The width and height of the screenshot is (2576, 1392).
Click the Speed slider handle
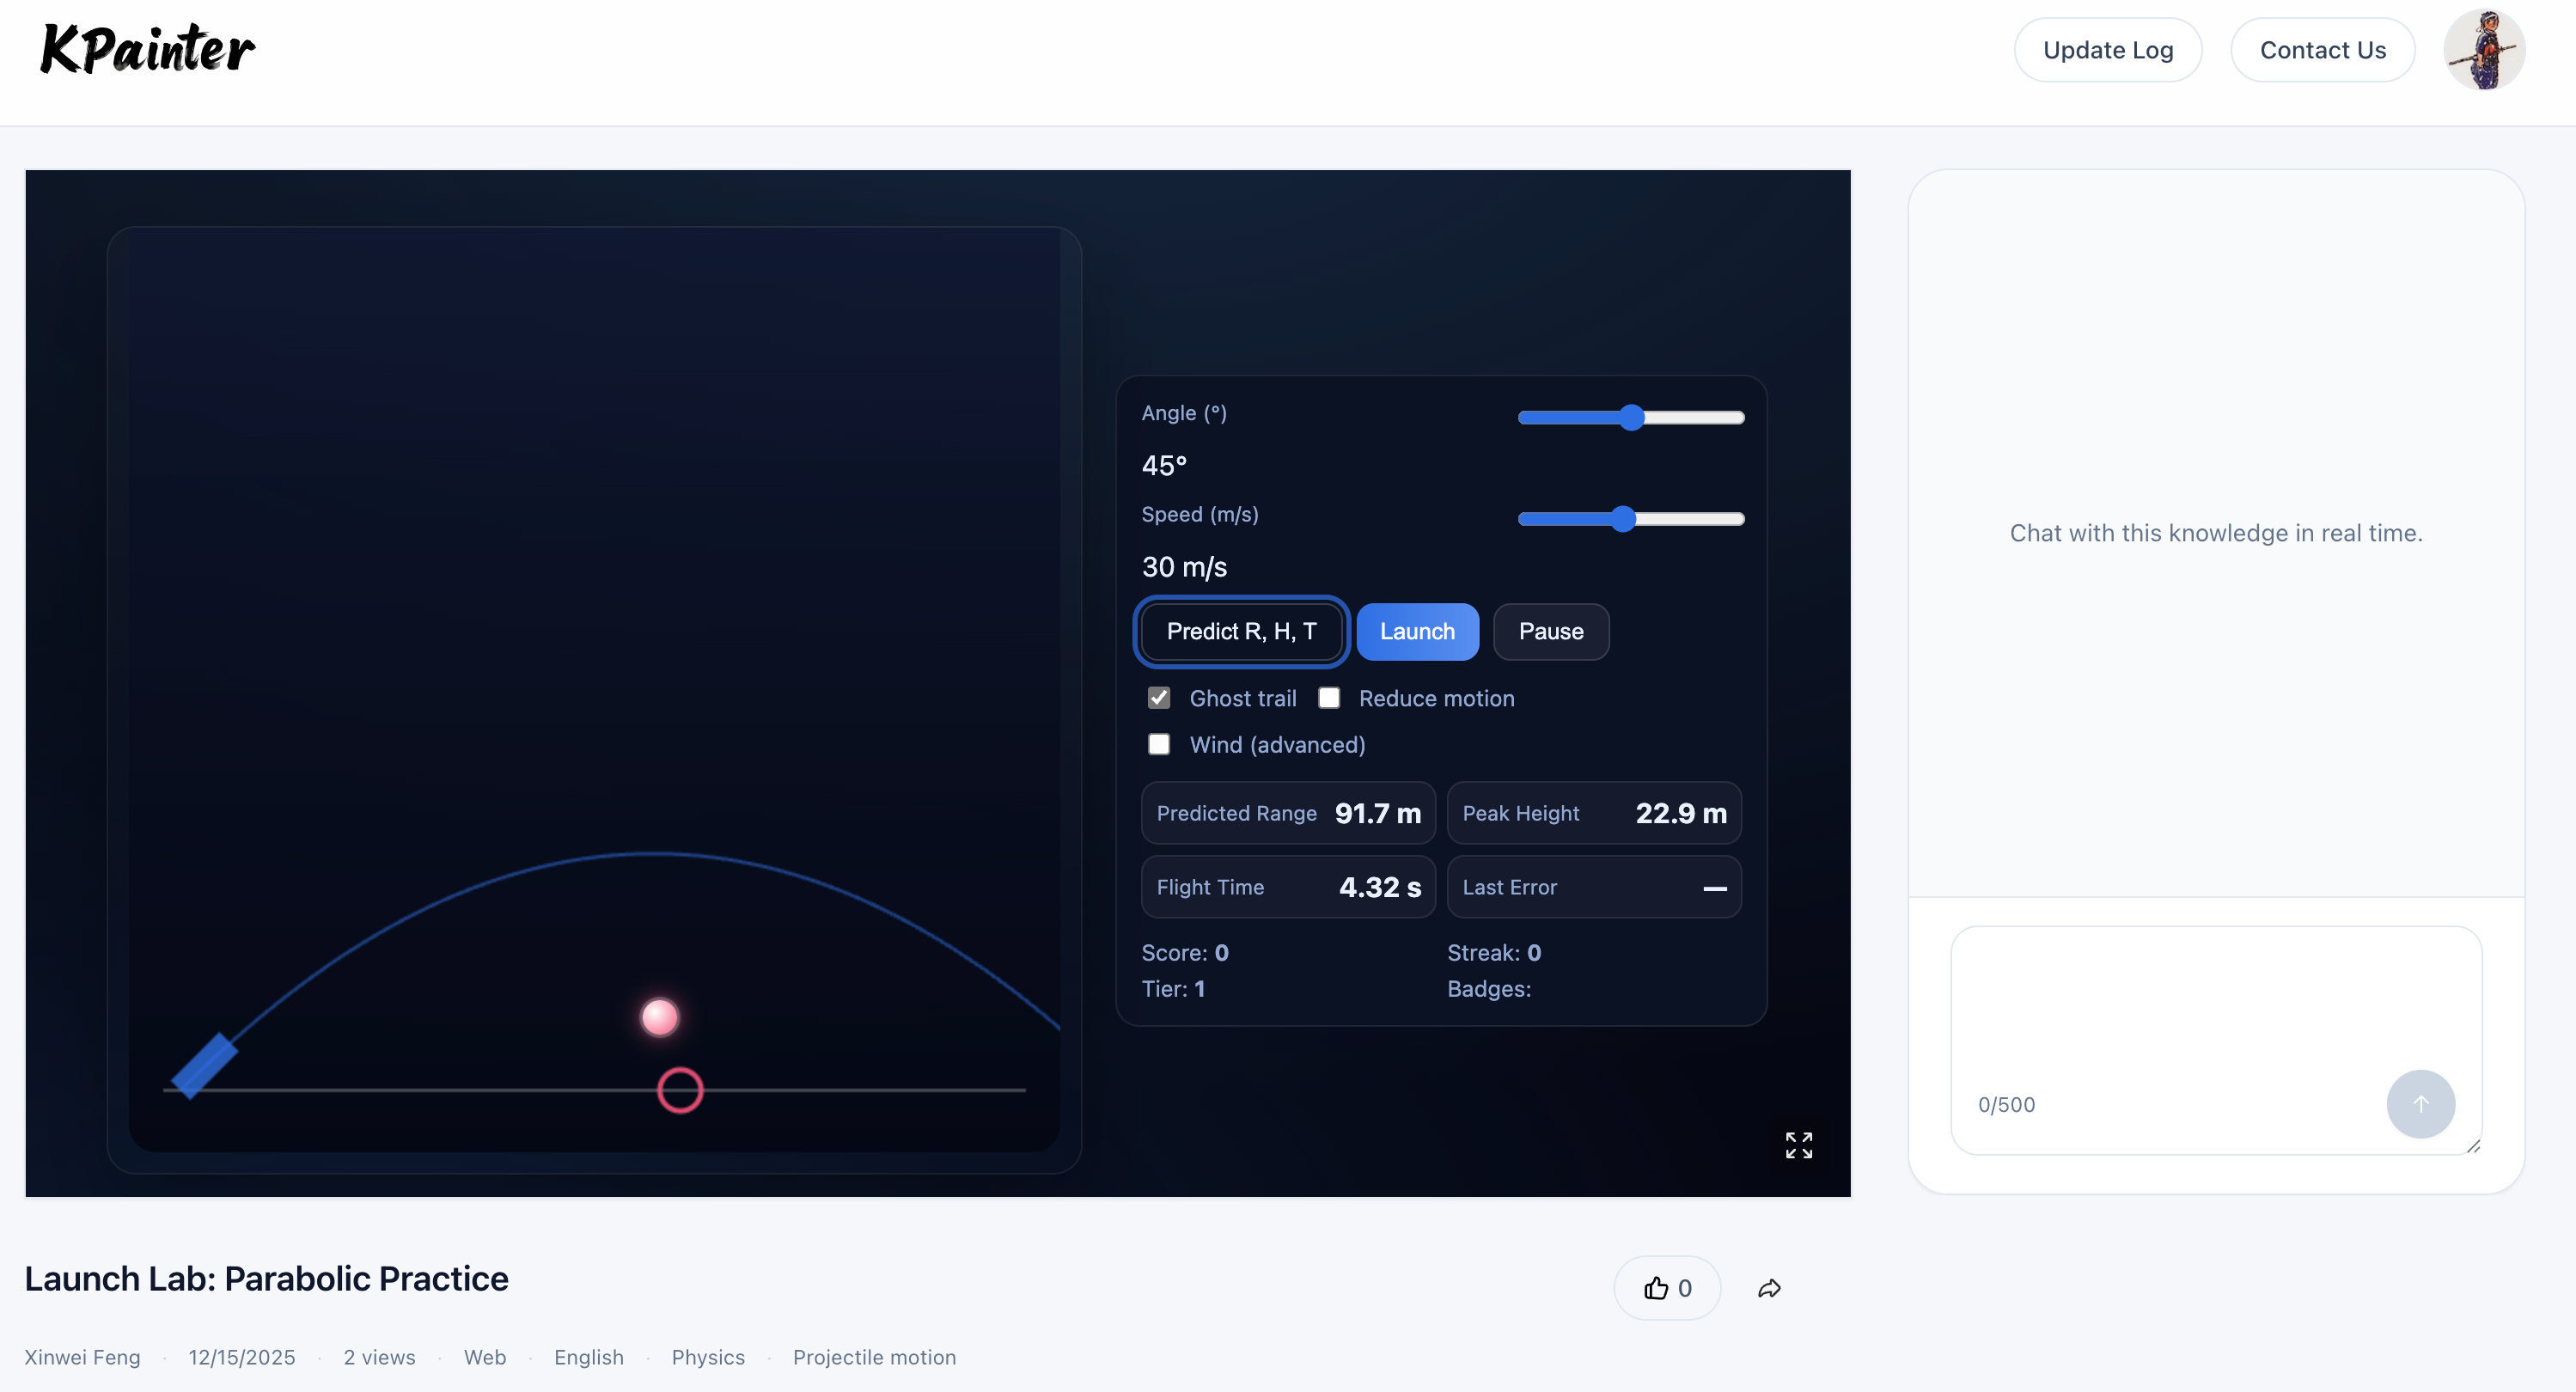click(x=1623, y=518)
